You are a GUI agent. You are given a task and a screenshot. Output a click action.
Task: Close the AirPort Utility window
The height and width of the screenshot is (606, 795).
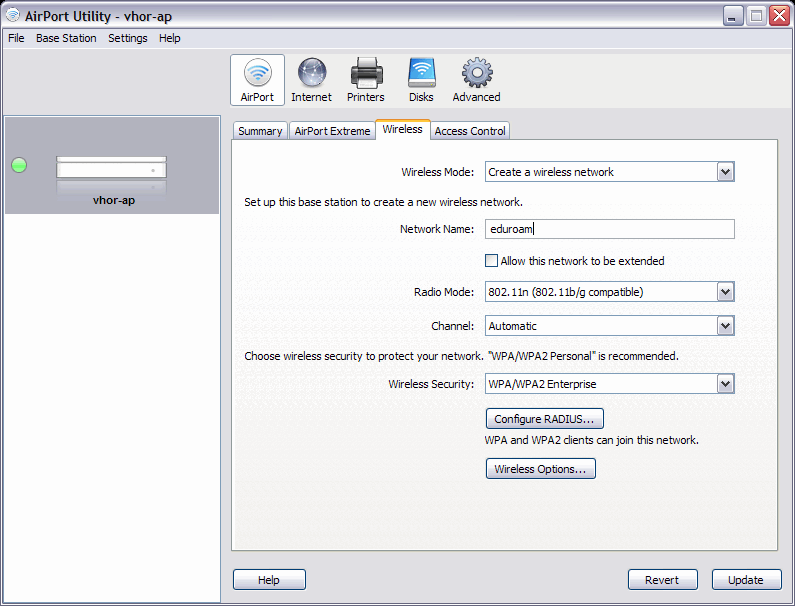(779, 16)
